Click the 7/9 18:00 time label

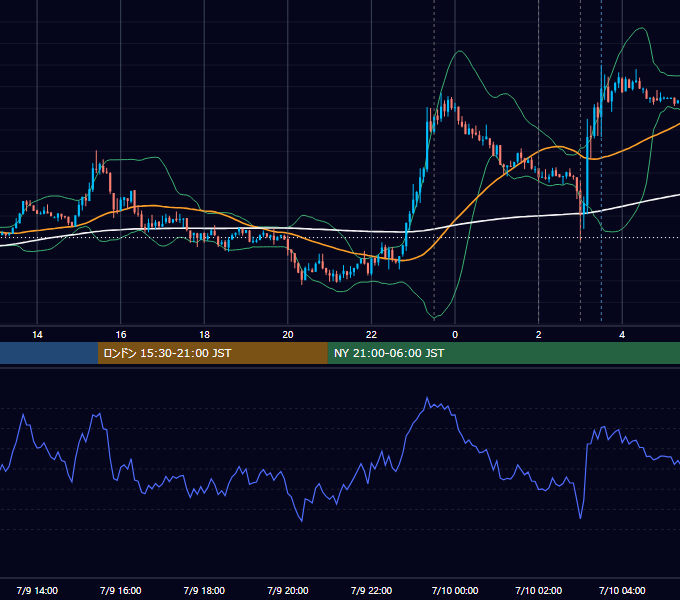(x=204, y=590)
